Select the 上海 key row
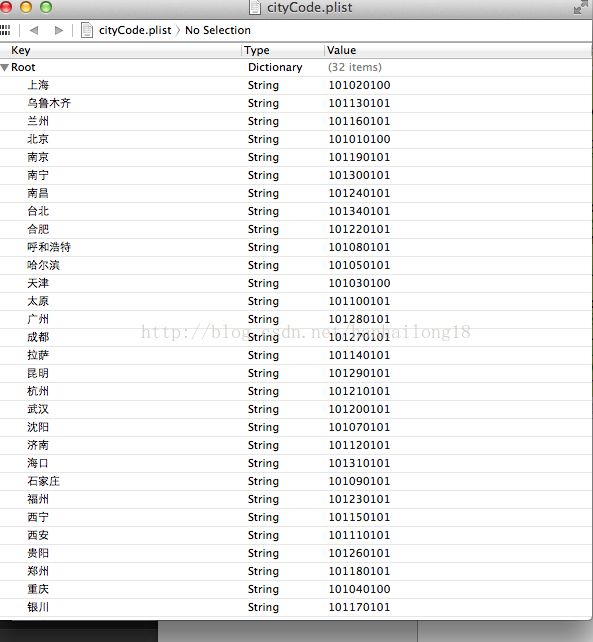593x642 pixels. click(x=38, y=85)
